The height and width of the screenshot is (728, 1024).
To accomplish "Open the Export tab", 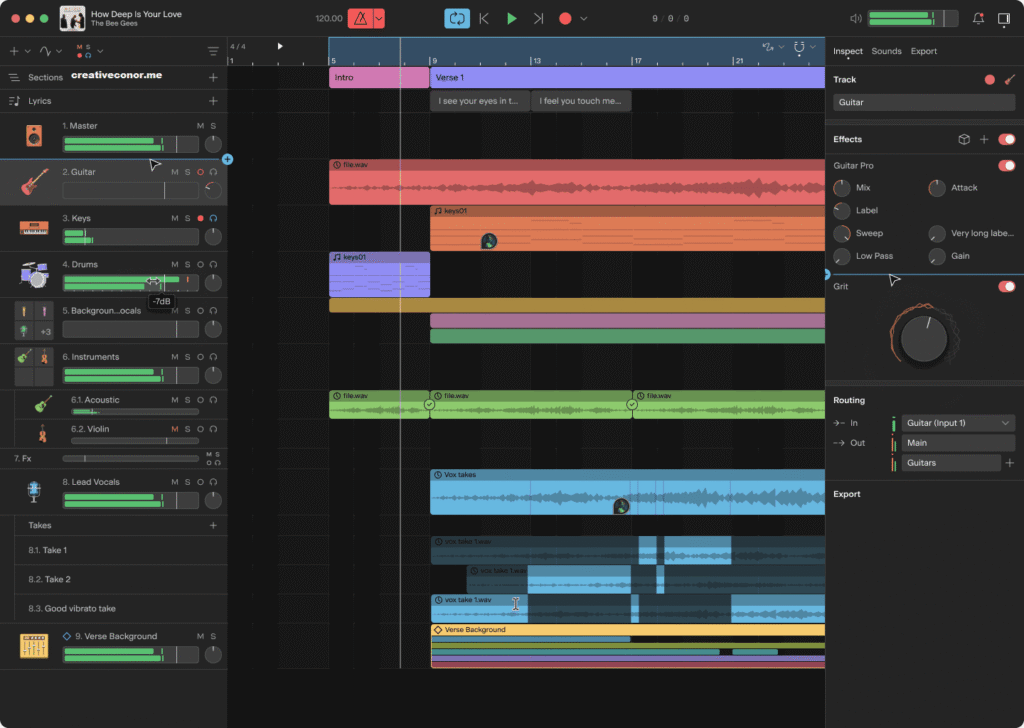I will pos(923,51).
